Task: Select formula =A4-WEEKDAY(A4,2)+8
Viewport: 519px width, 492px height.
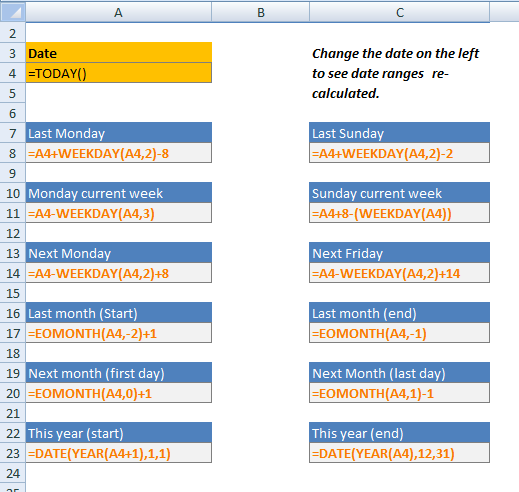Action: tap(119, 273)
